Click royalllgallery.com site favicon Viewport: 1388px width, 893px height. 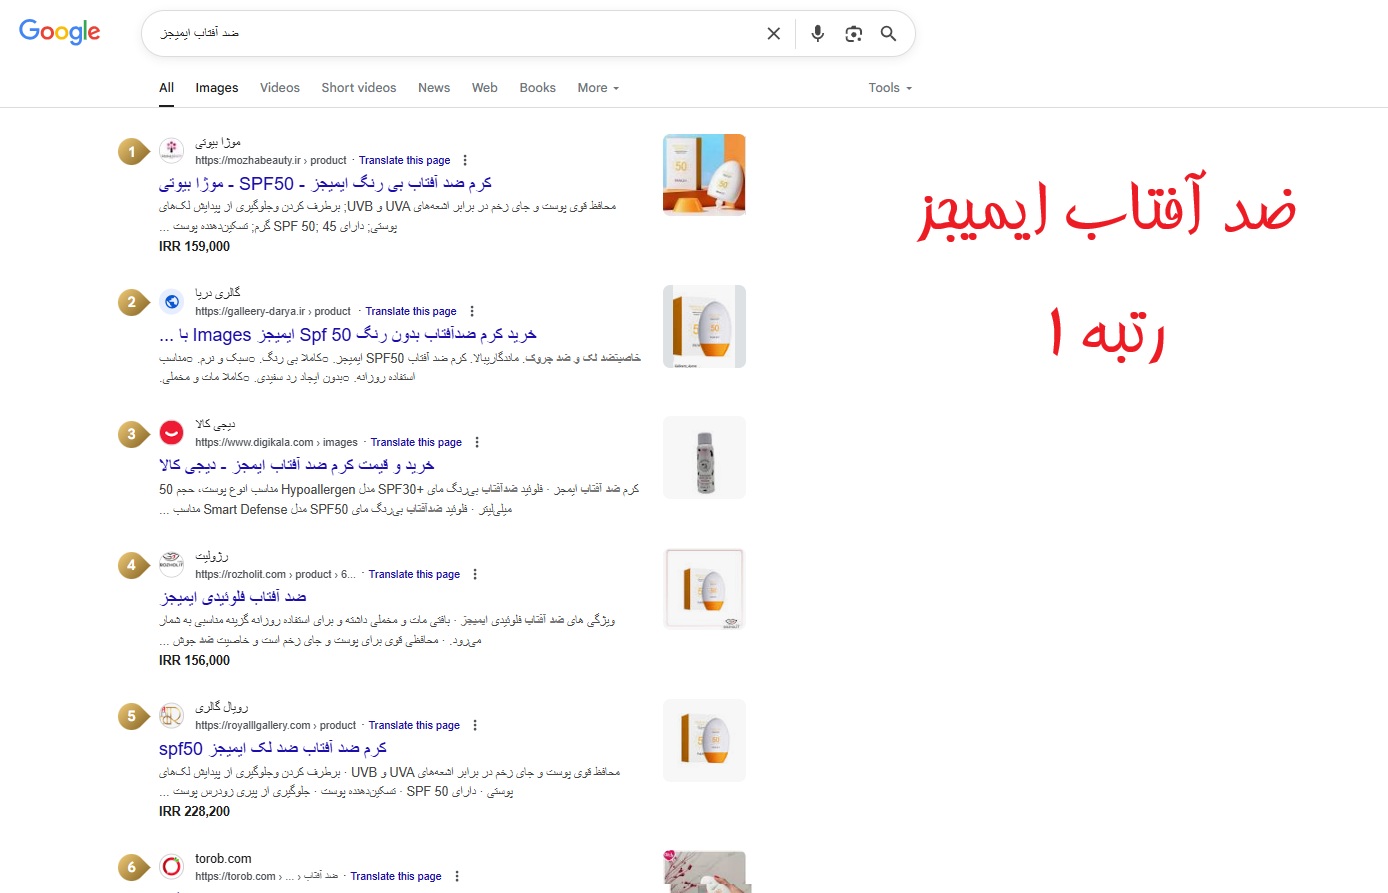click(172, 715)
